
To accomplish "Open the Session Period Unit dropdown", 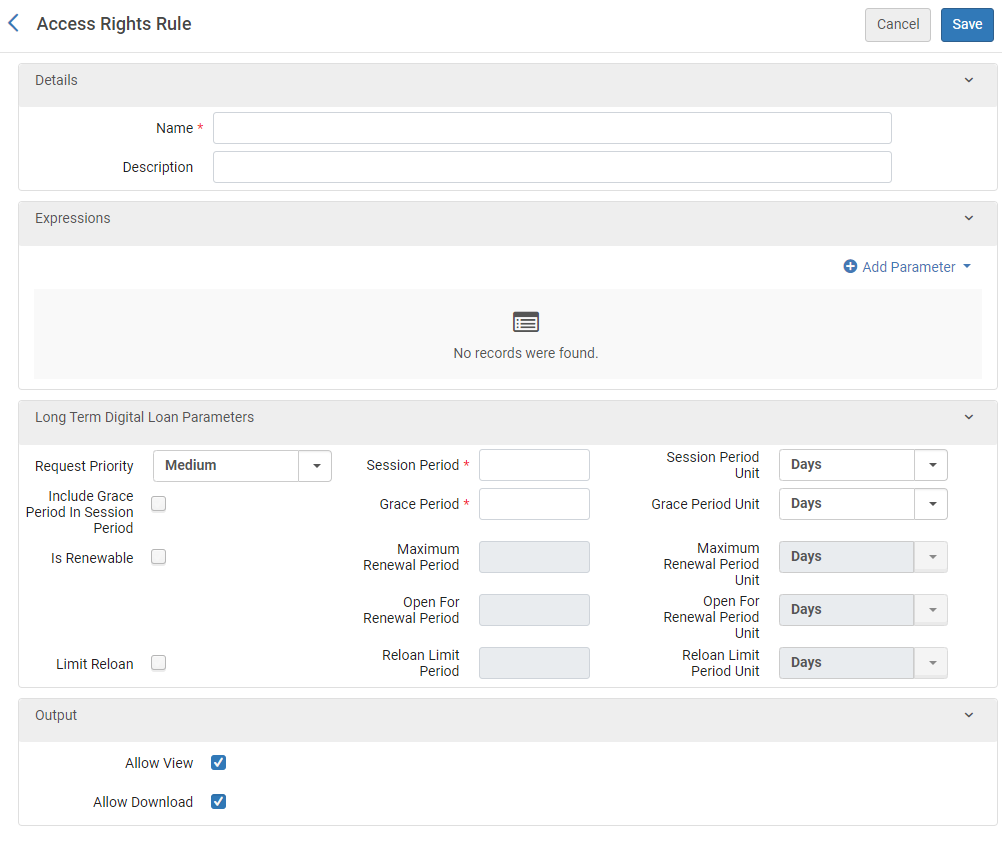I will click(x=931, y=465).
